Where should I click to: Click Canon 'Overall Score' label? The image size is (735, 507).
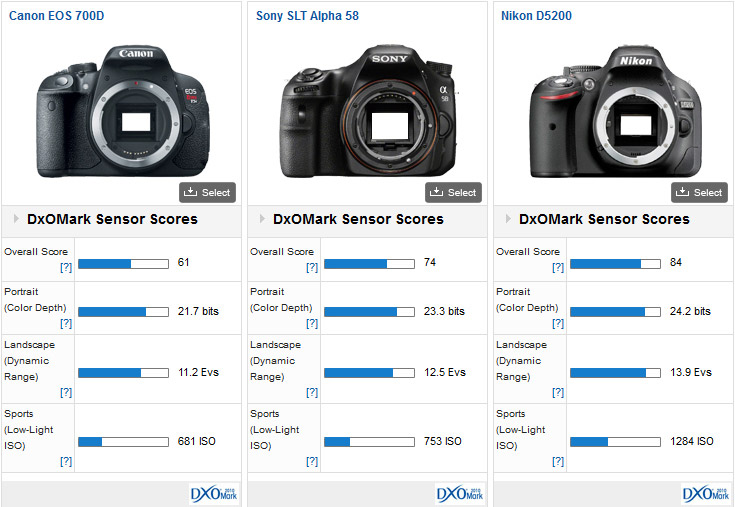click(36, 252)
